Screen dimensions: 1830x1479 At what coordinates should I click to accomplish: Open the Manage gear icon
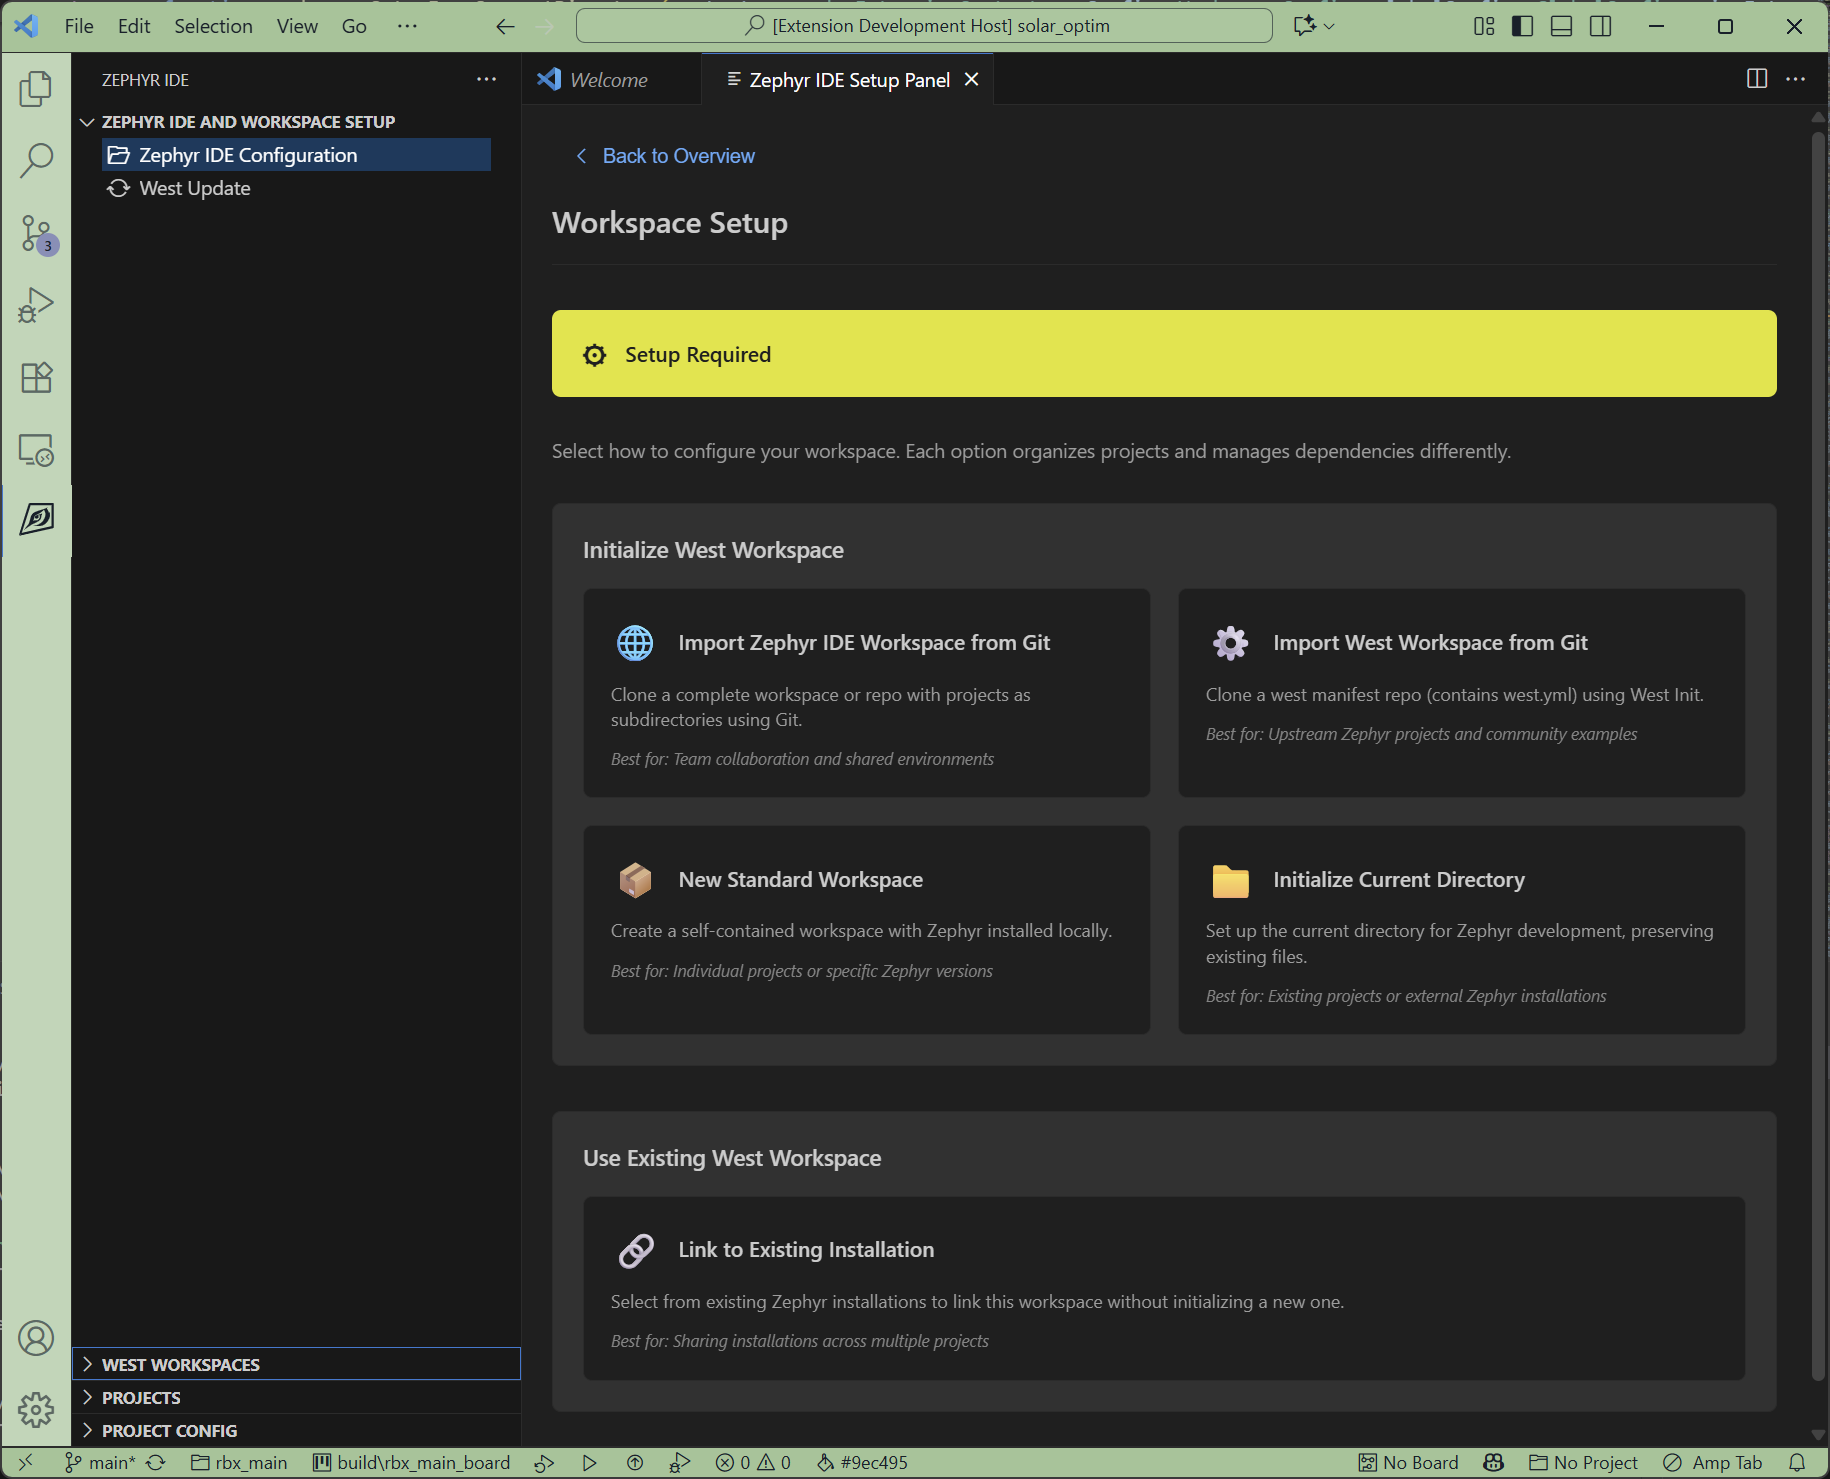pos(36,1410)
